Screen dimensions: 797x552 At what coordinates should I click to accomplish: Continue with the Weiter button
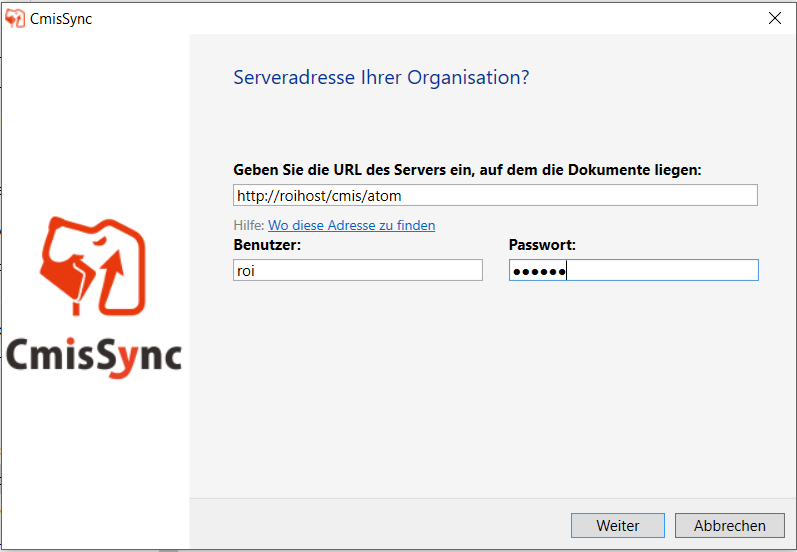click(618, 525)
